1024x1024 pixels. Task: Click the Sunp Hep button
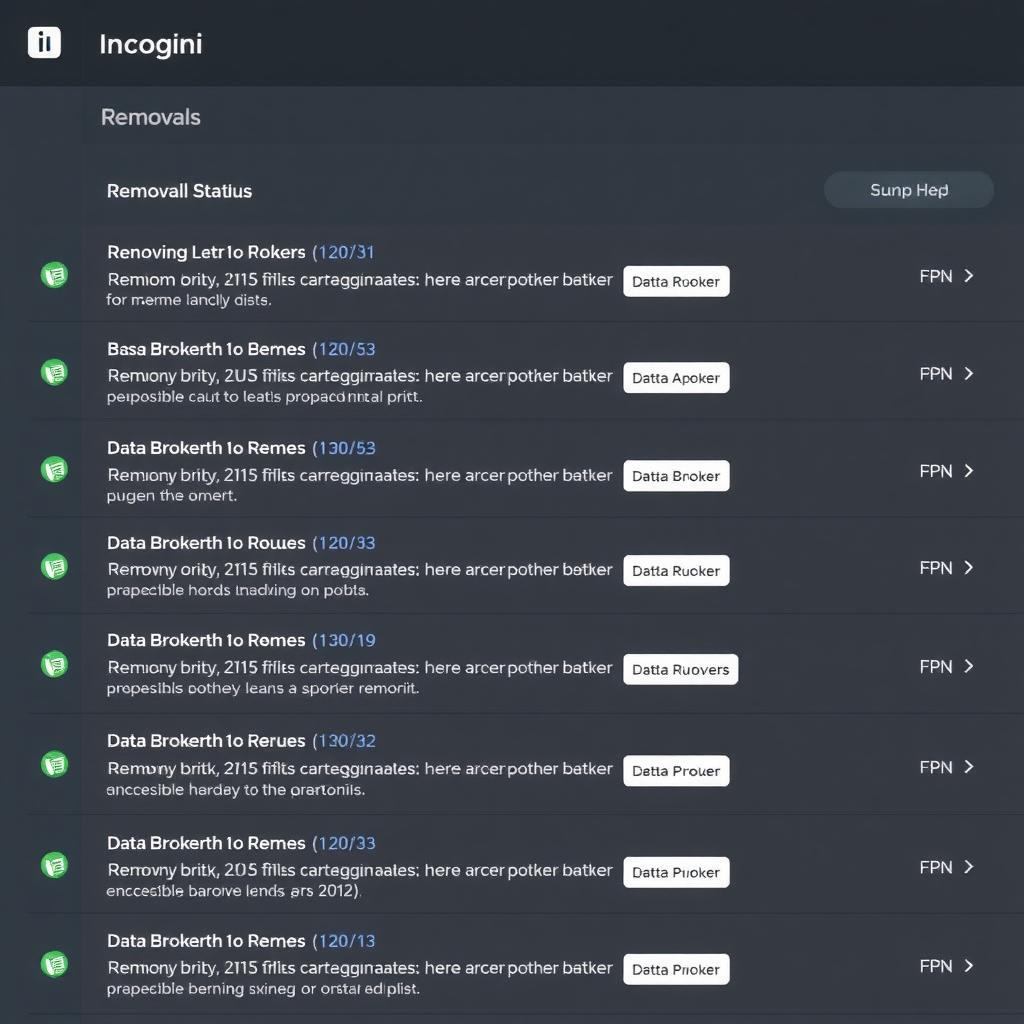[908, 190]
